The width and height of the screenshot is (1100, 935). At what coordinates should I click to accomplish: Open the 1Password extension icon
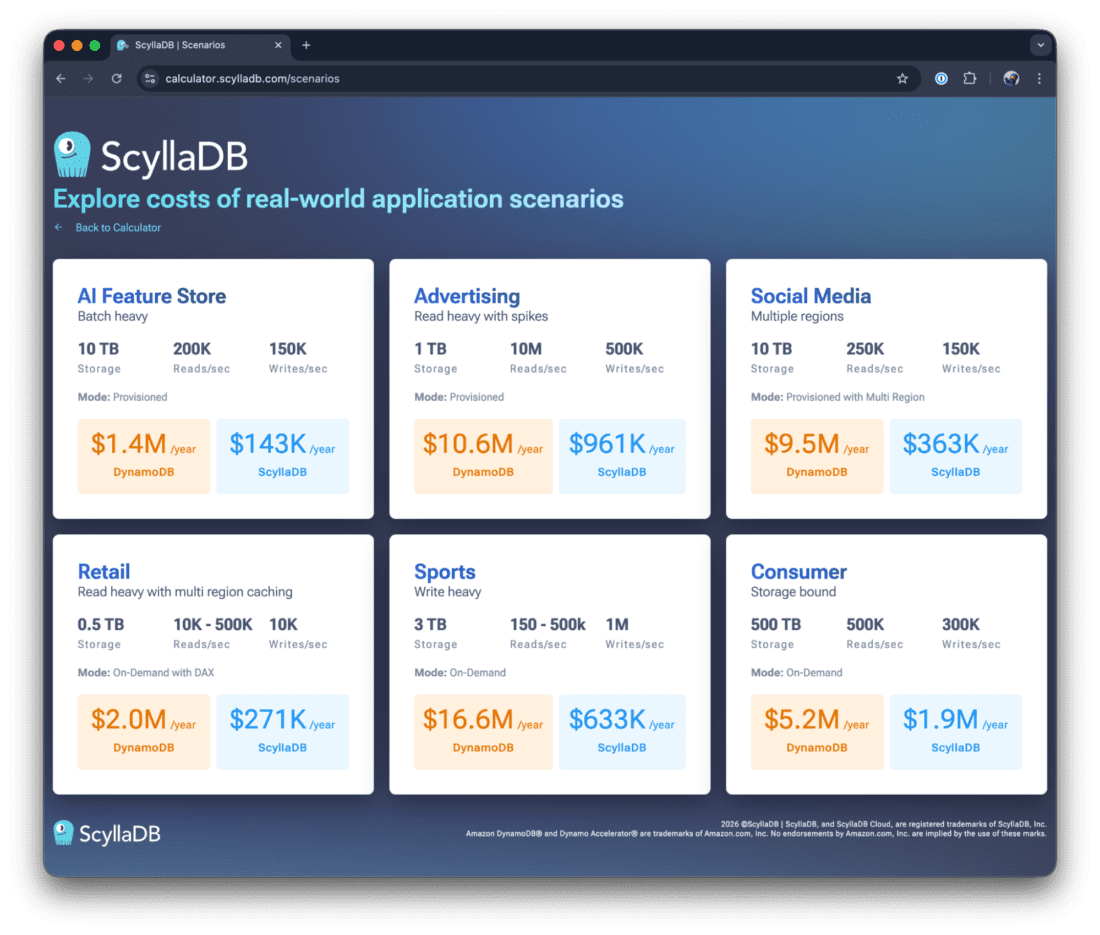click(941, 79)
